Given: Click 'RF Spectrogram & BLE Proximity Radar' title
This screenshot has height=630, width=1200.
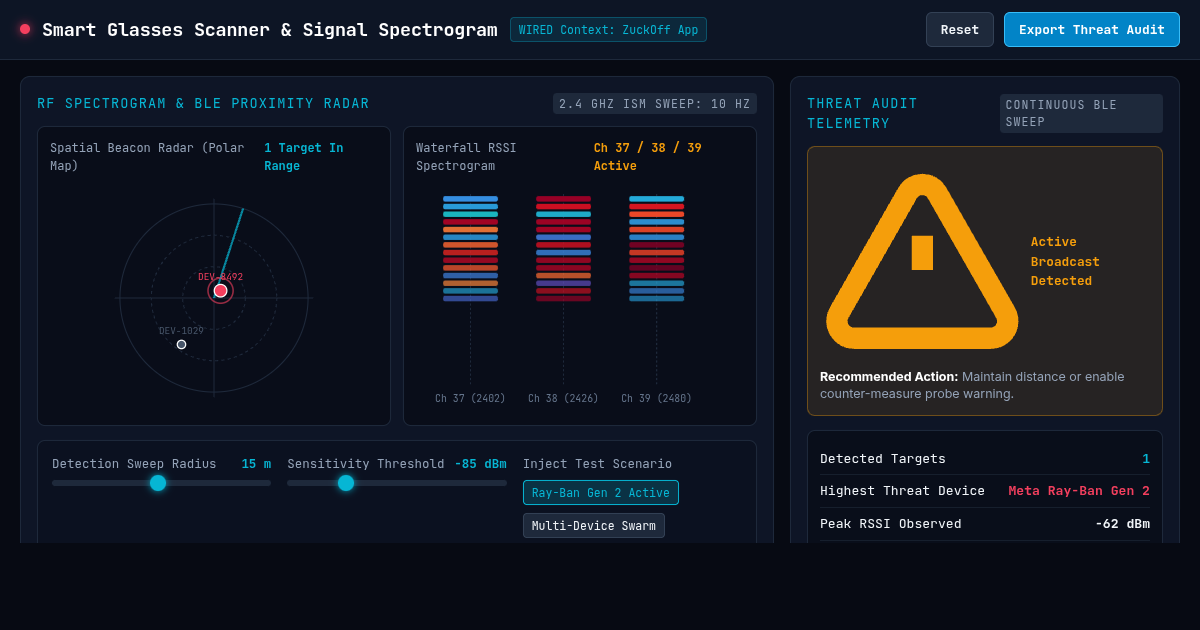Looking at the screenshot, I should [203, 104].
